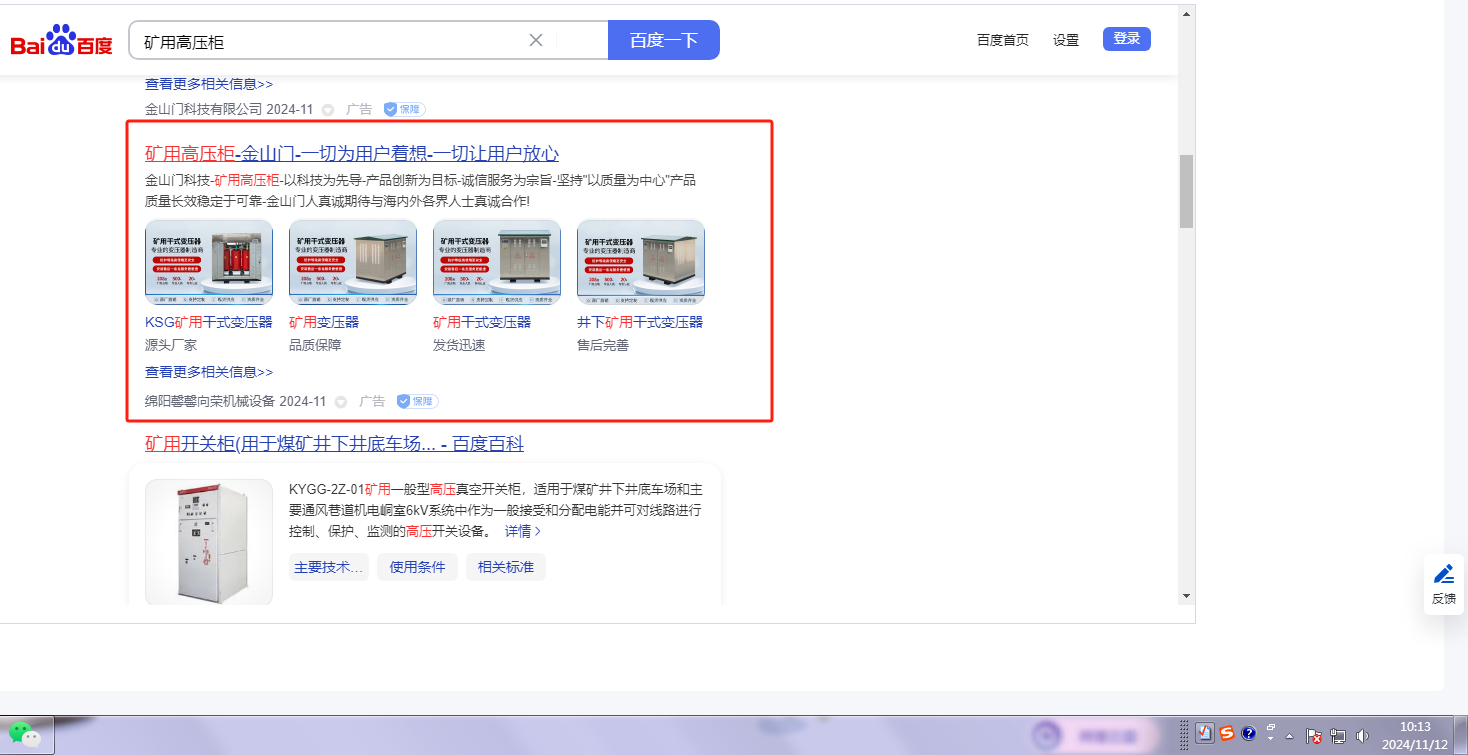Click the scrollbar up arrow
This screenshot has height=755, width=1468.
(x=1187, y=14)
